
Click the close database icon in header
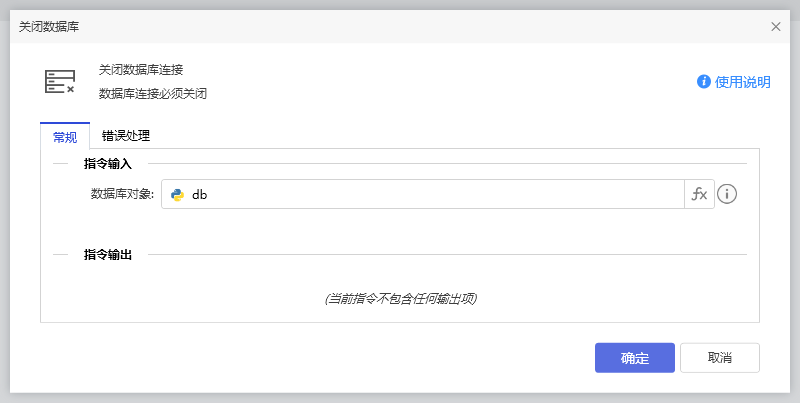coord(60,82)
